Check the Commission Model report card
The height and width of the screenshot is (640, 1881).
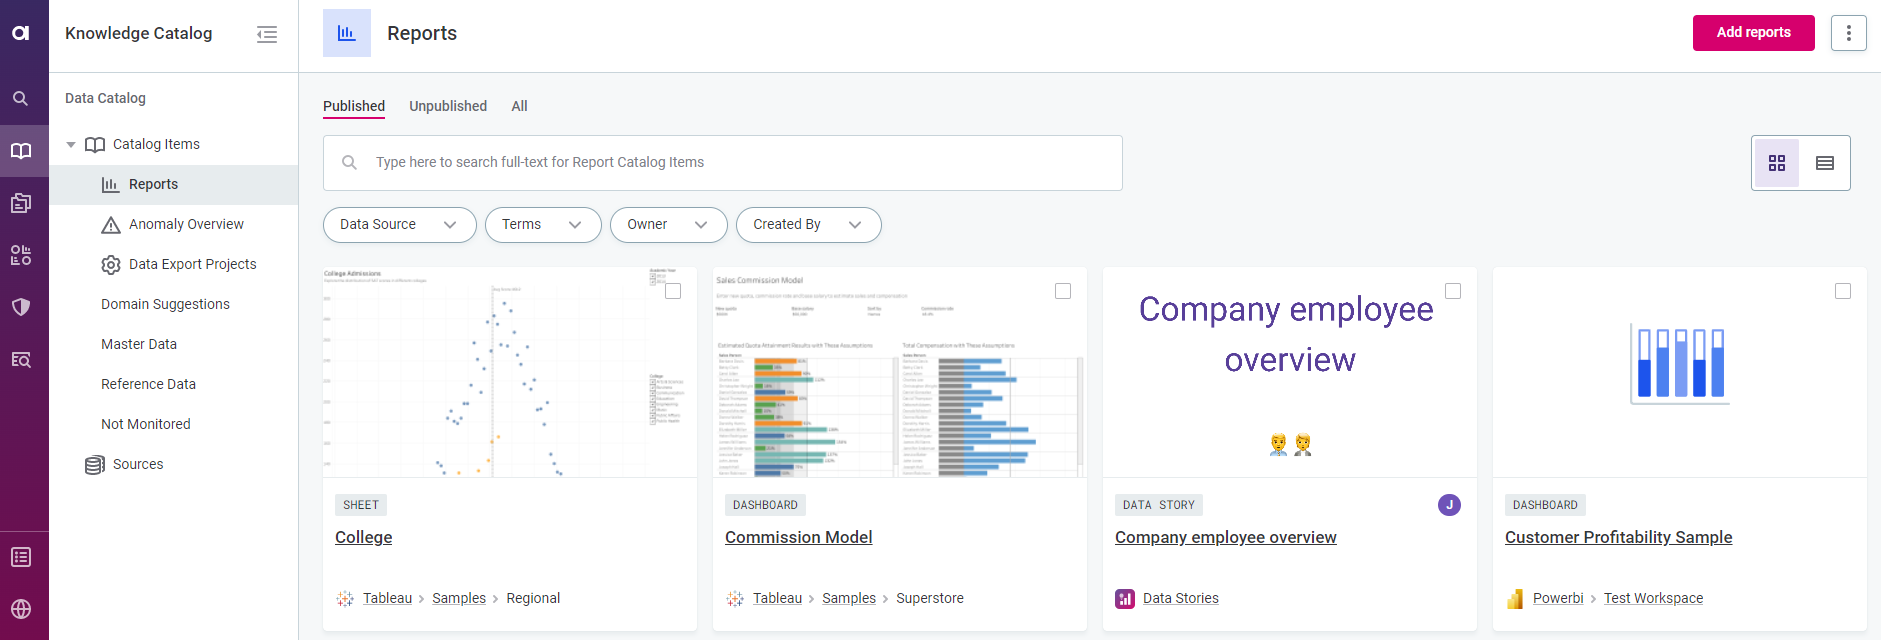[x=1063, y=291]
